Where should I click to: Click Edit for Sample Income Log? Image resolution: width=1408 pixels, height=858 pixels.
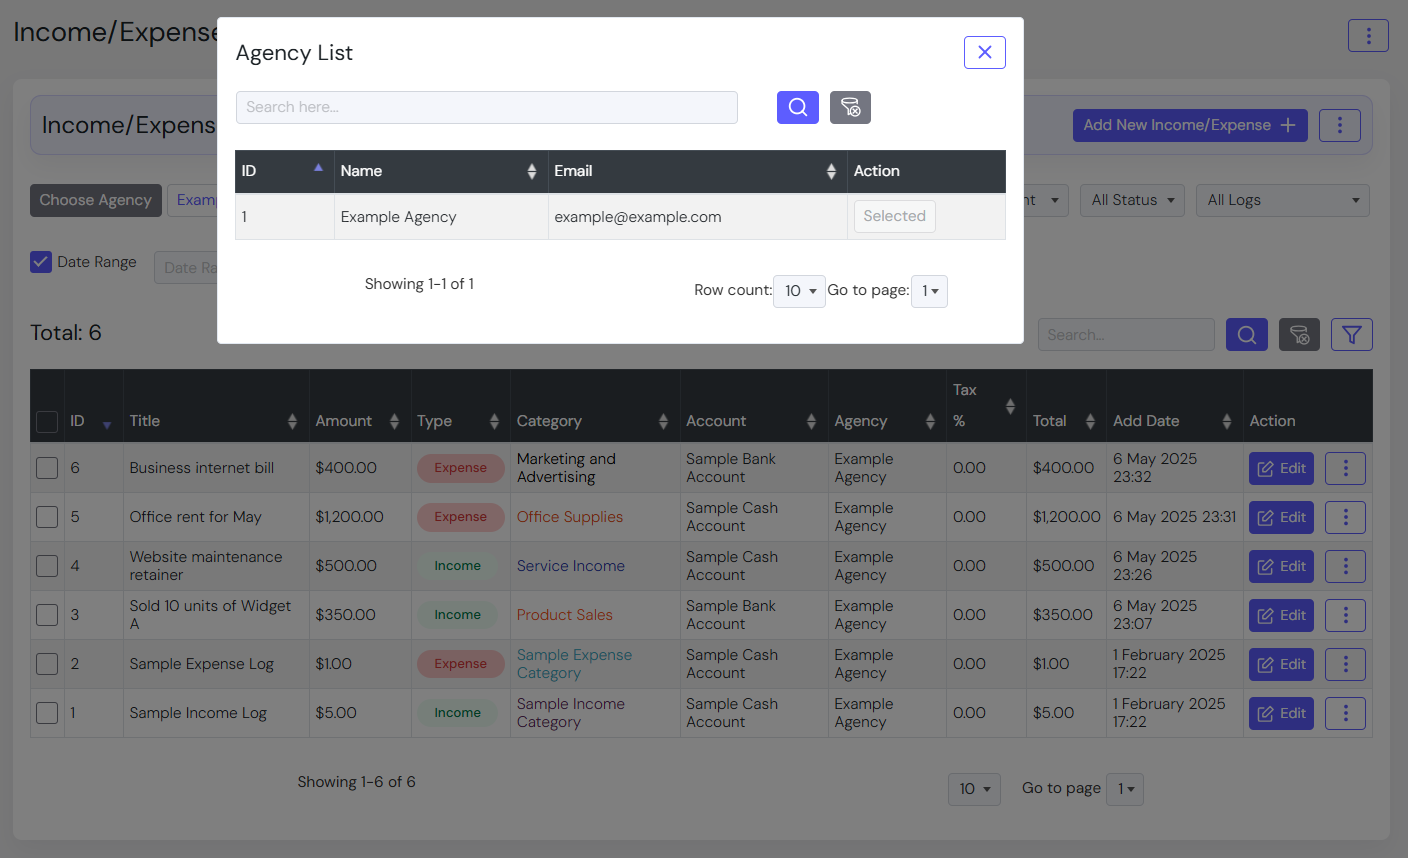(1281, 713)
